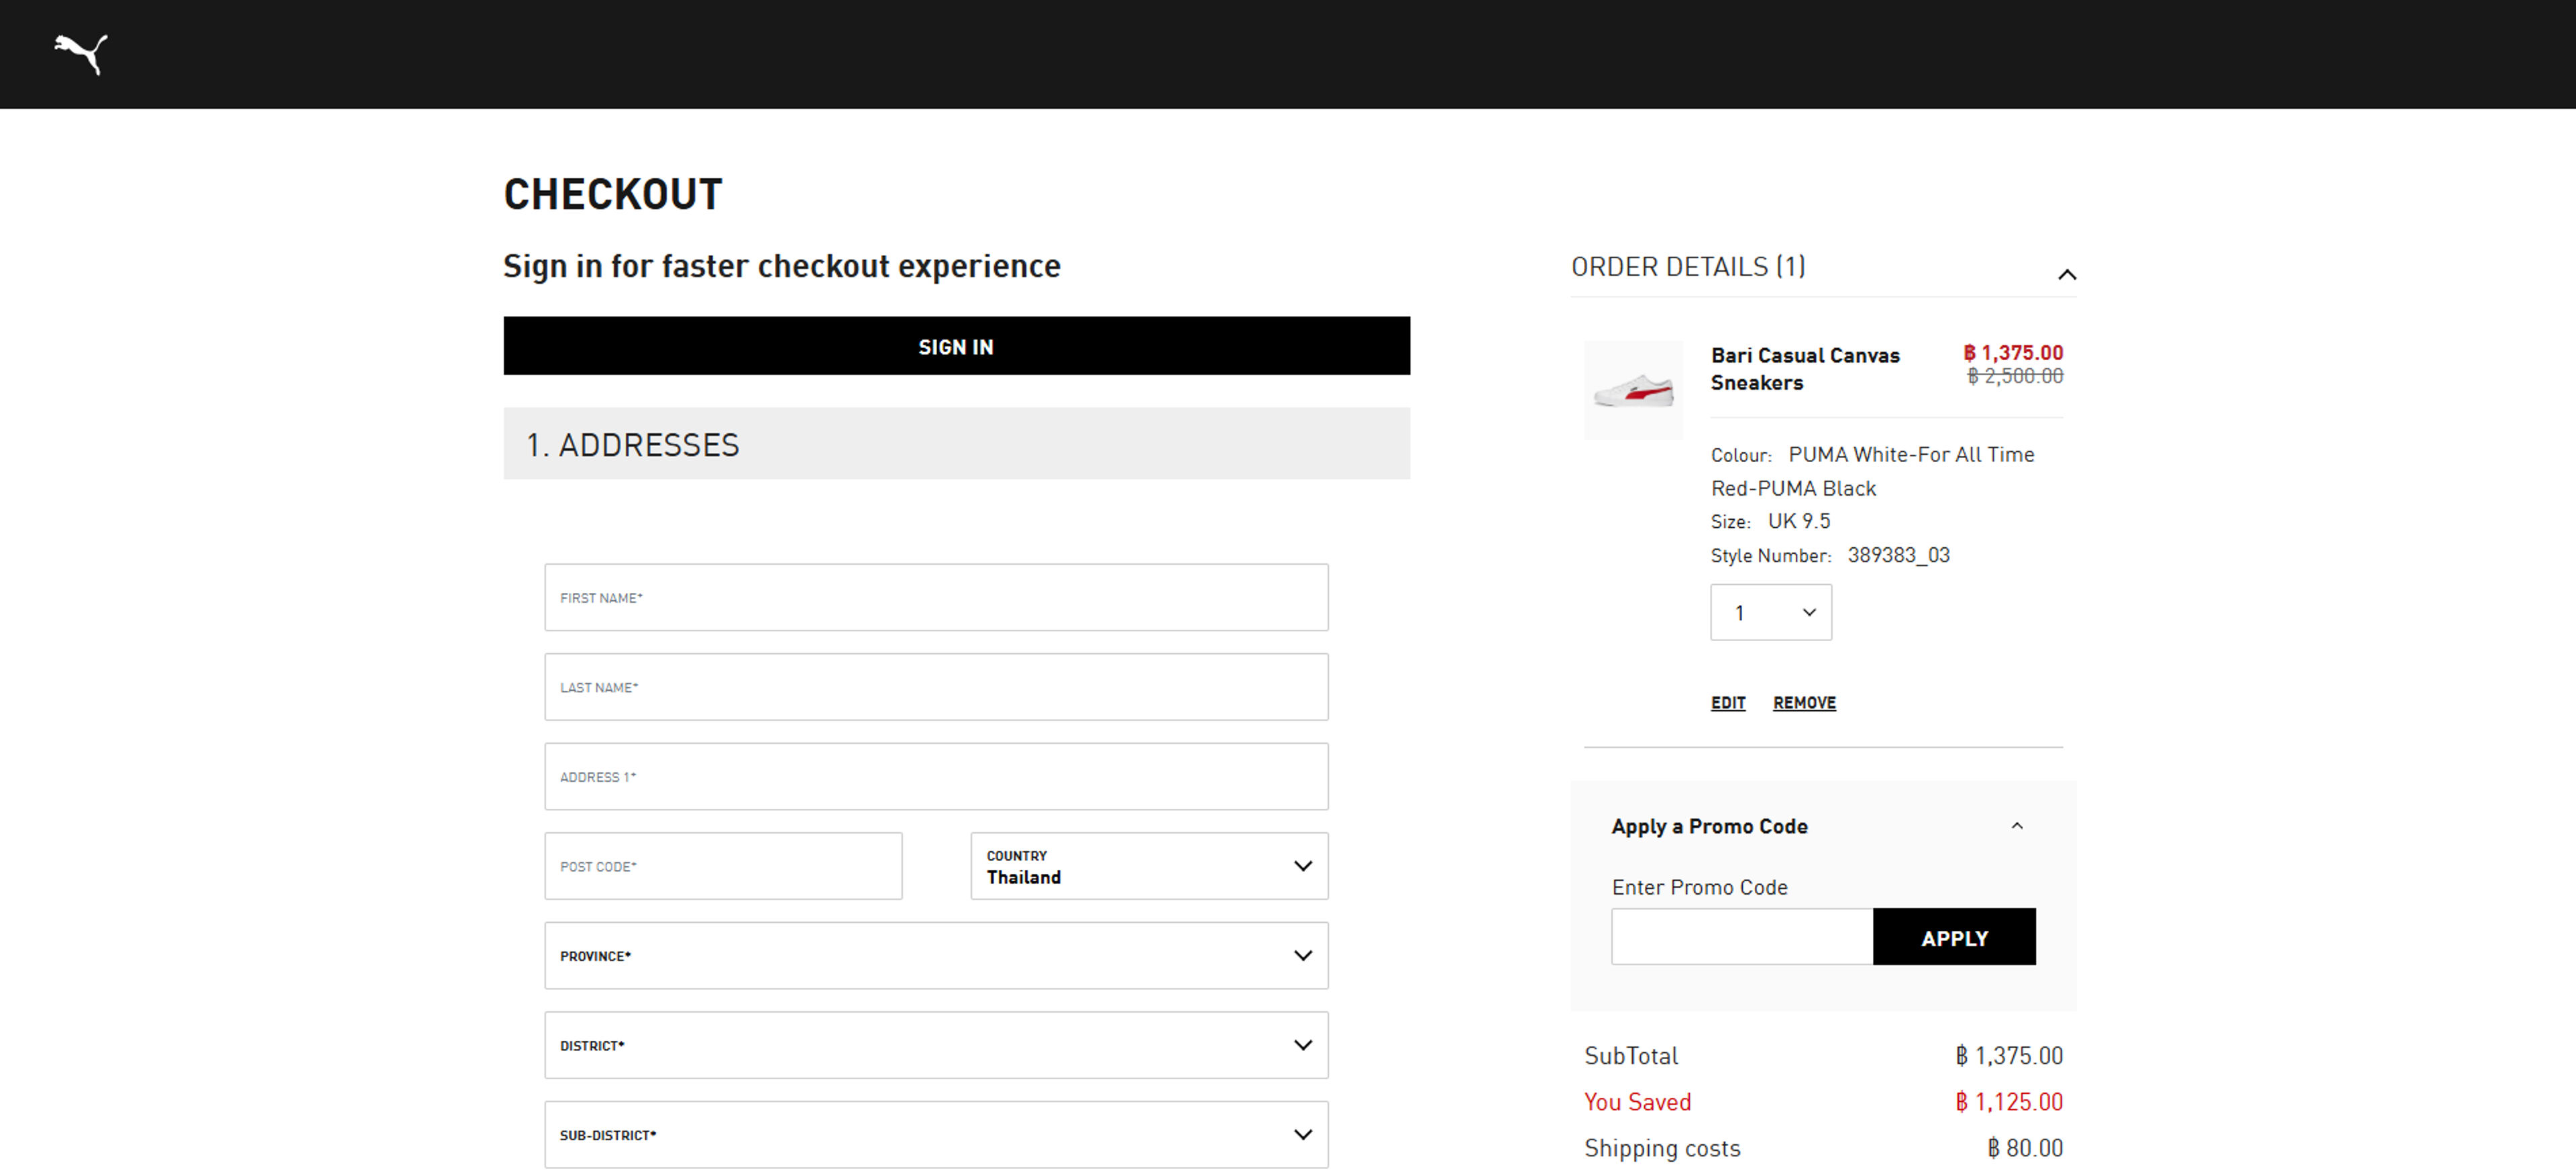This screenshot has height=1171, width=2576.
Task: Open the quantity dropdown showing 1
Action: tap(1770, 612)
